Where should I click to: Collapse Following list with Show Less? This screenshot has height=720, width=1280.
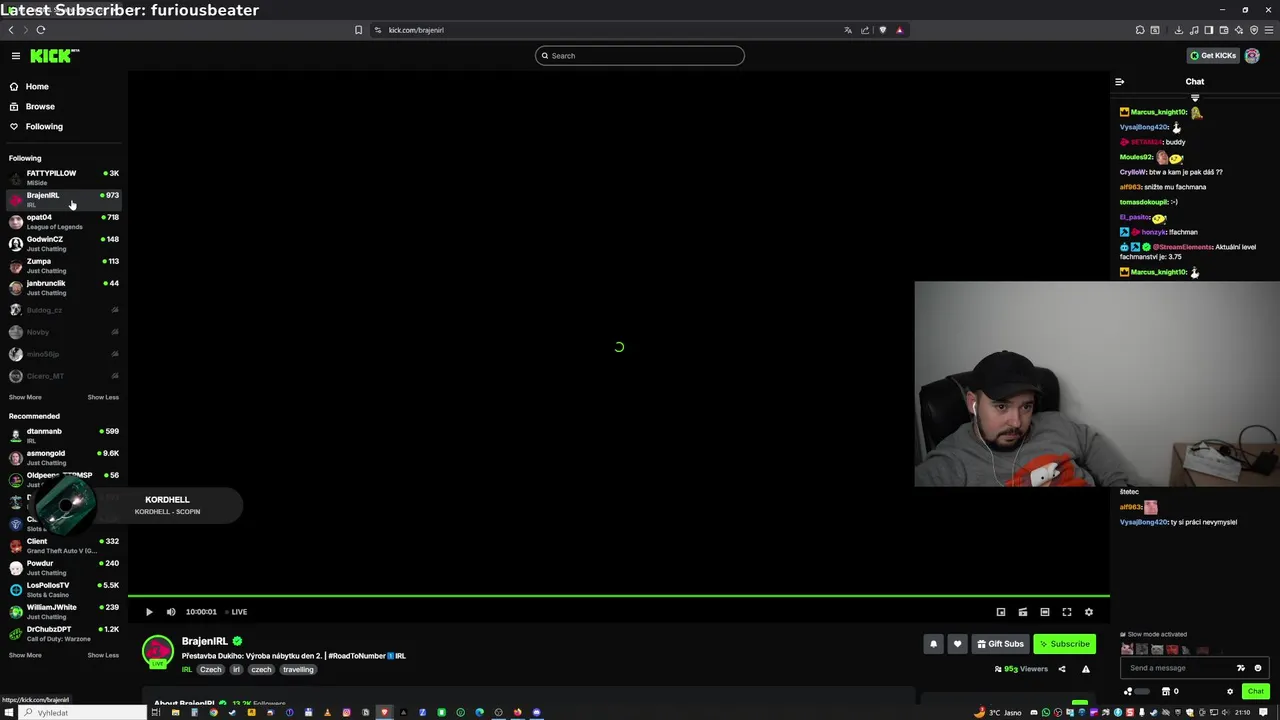pyautogui.click(x=103, y=397)
